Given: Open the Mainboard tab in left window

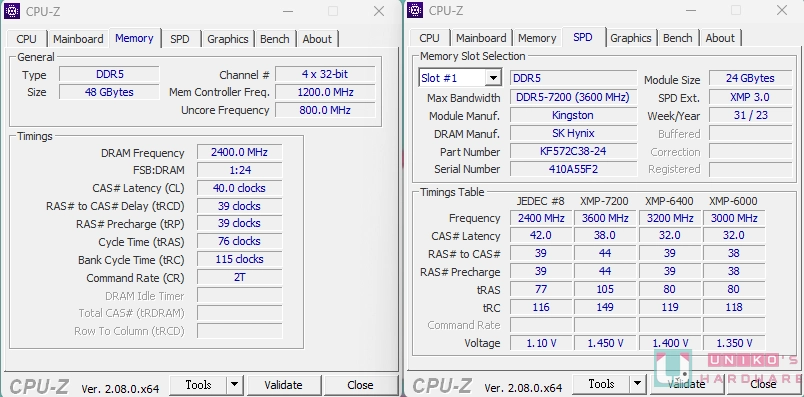Looking at the screenshot, I should [x=78, y=39].
